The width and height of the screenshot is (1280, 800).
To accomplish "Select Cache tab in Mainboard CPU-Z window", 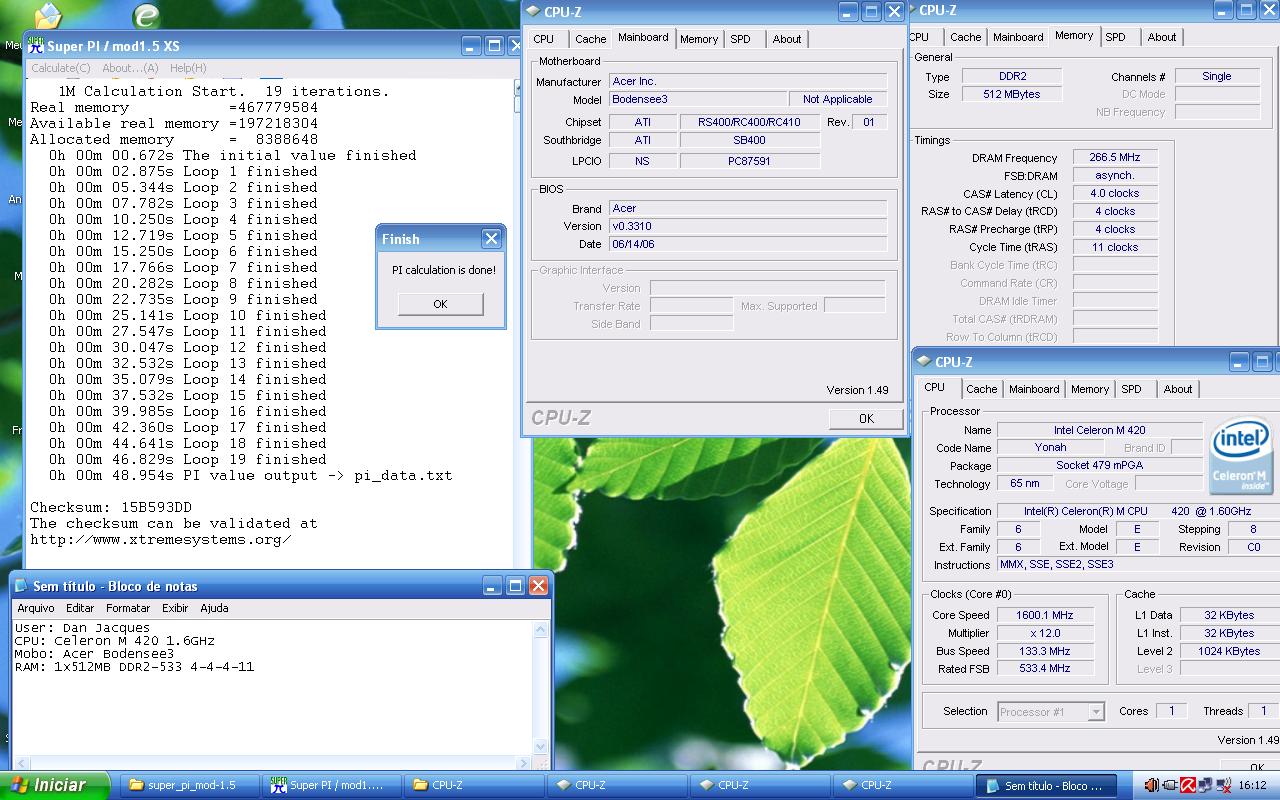I will (590, 39).
